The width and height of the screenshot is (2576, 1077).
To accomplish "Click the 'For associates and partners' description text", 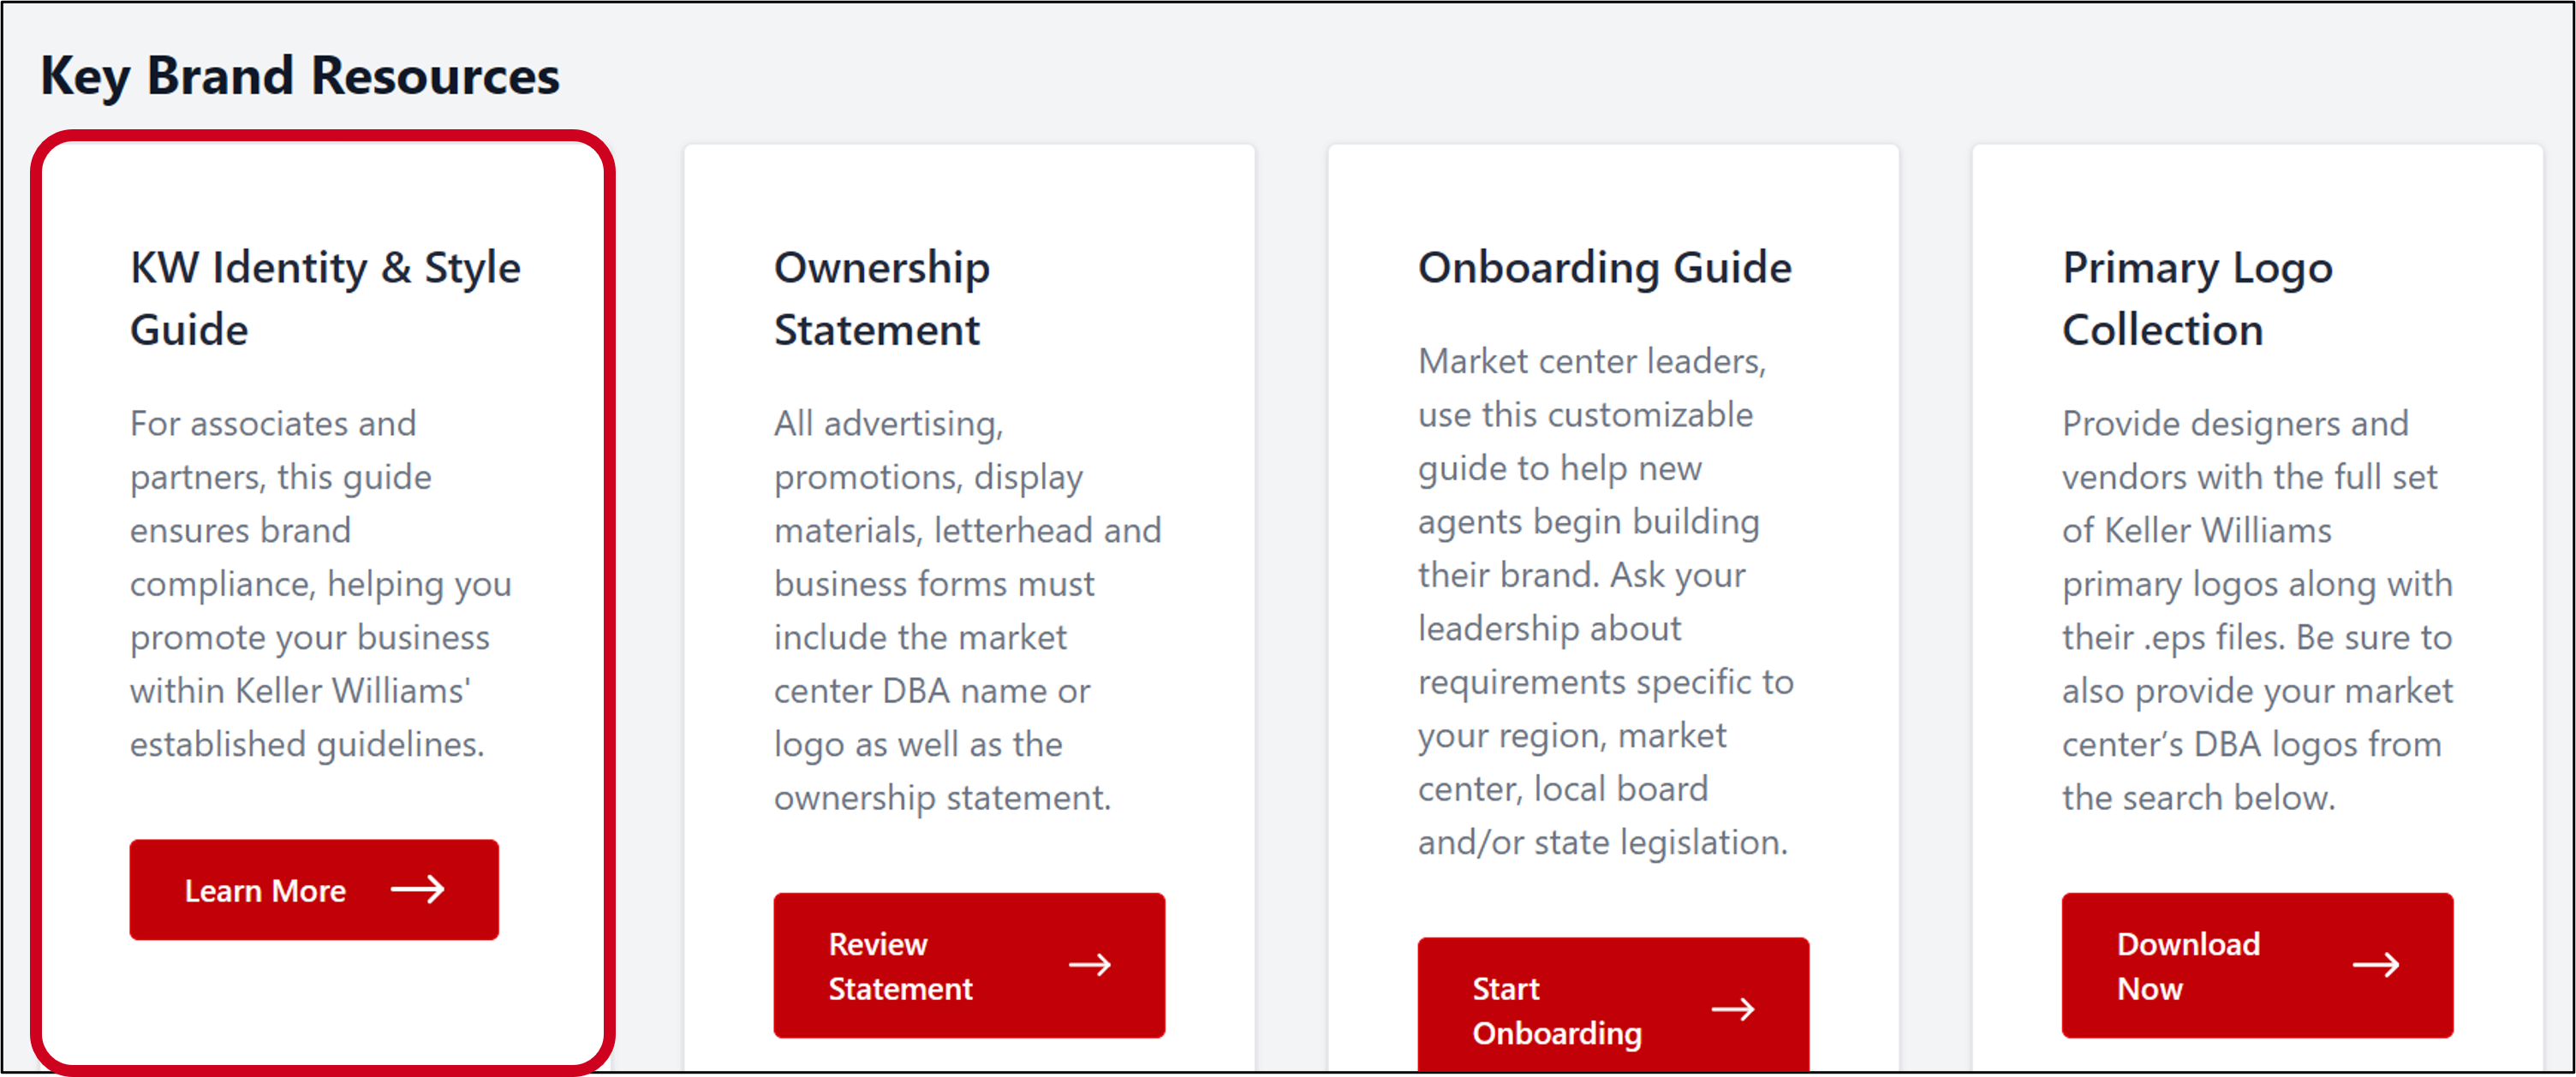I will coord(320,584).
